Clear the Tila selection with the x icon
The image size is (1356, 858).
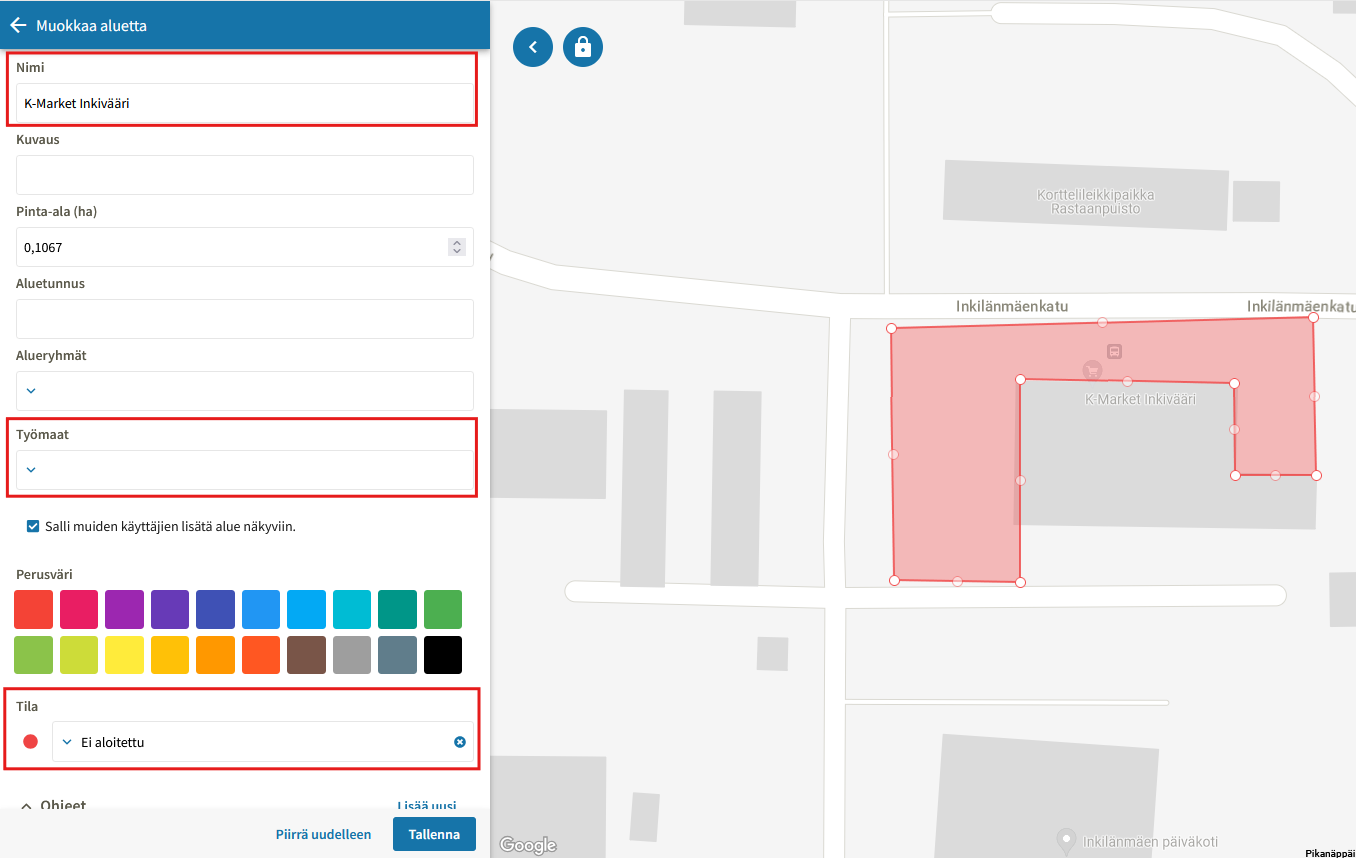click(460, 742)
